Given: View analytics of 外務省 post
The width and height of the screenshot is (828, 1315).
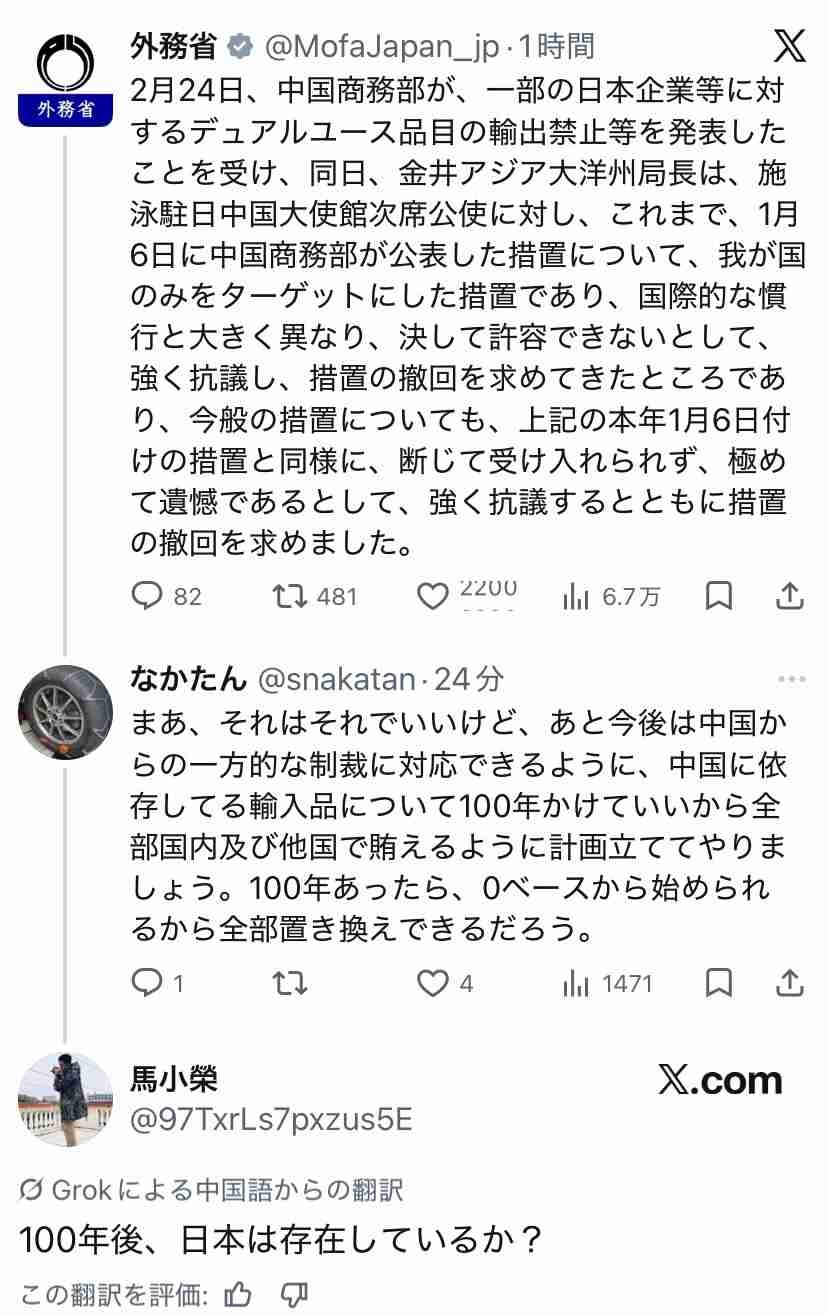Looking at the screenshot, I should click(576, 597).
